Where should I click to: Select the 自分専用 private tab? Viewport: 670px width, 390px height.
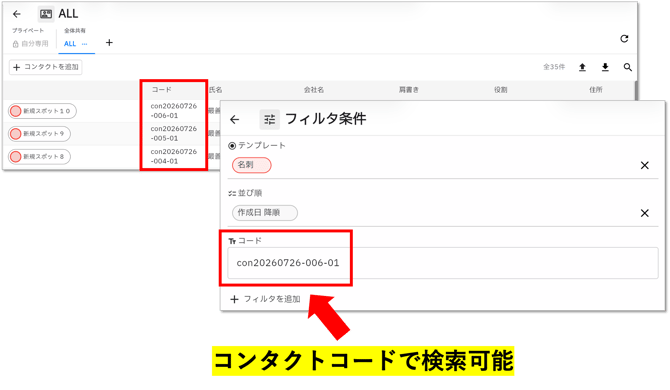tap(30, 44)
